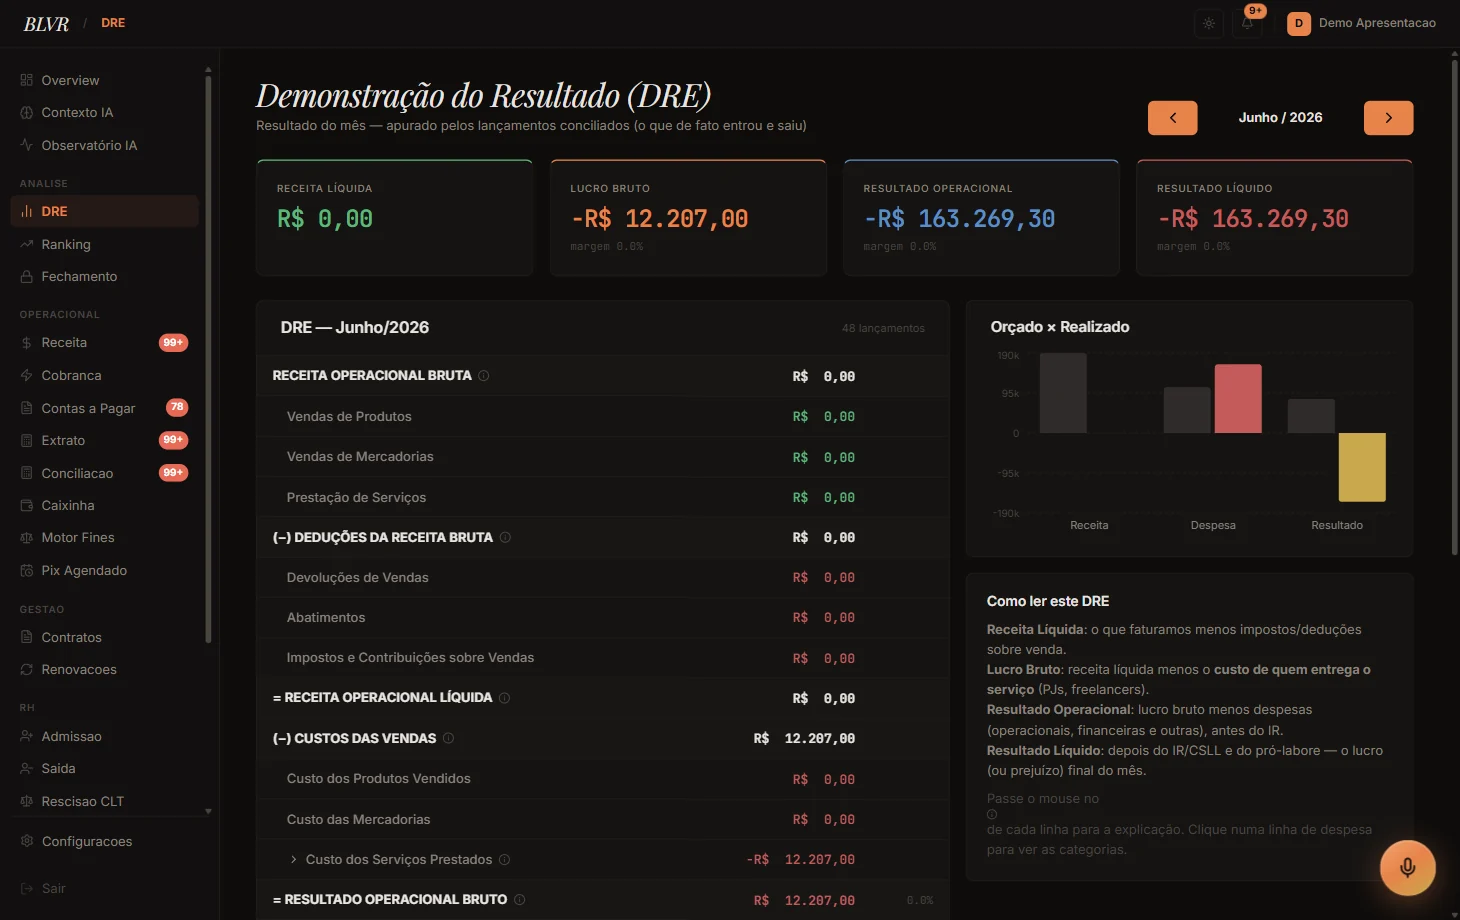Click info icon beside CUSTOS DAS VENDAS
This screenshot has width=1460, height=920.
click(x=448, y=738)
